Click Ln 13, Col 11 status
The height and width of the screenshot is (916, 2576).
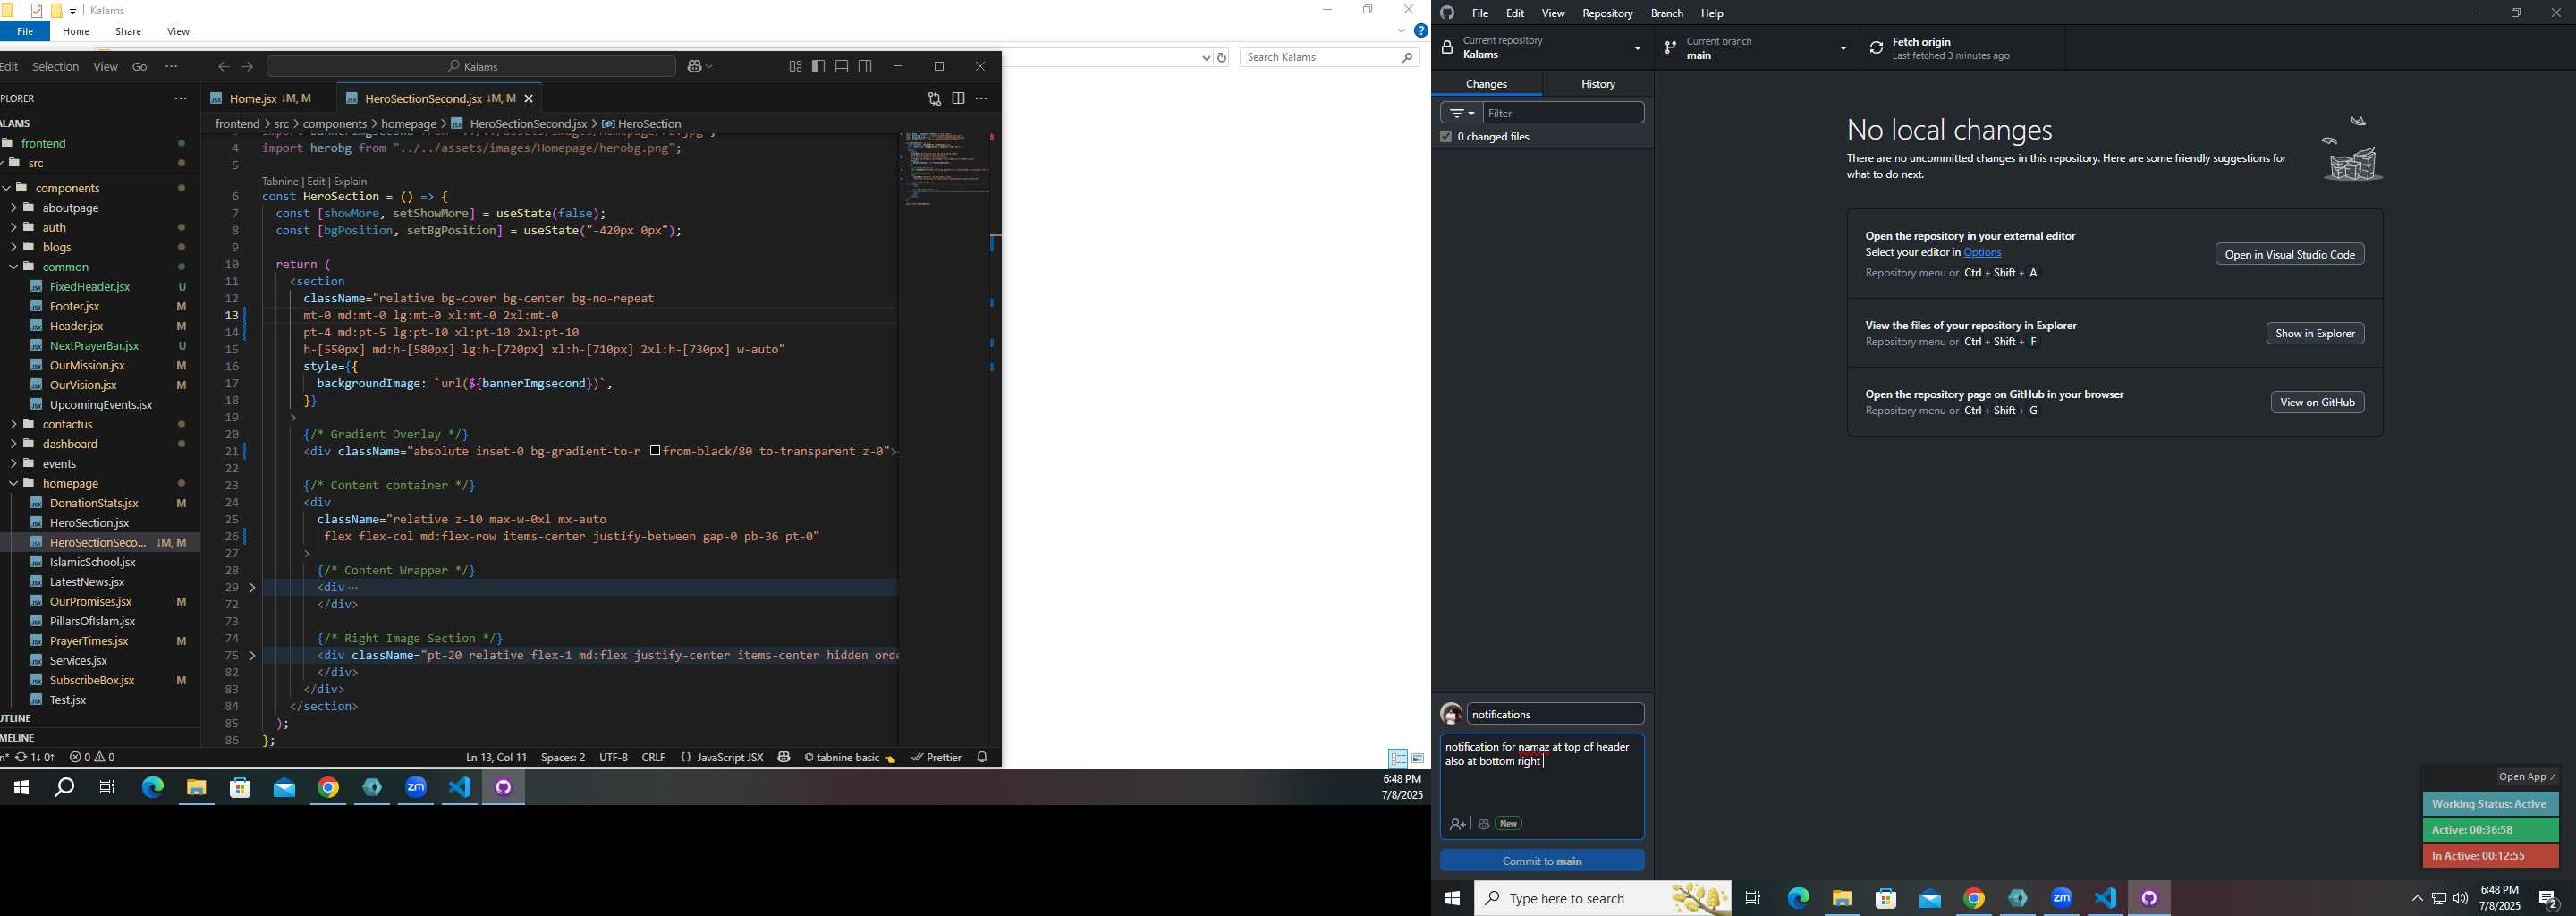click(x=496, y=758)
